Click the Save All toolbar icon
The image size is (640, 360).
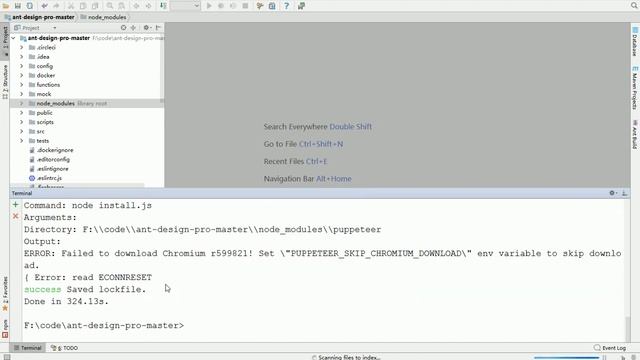click(18, 6)
